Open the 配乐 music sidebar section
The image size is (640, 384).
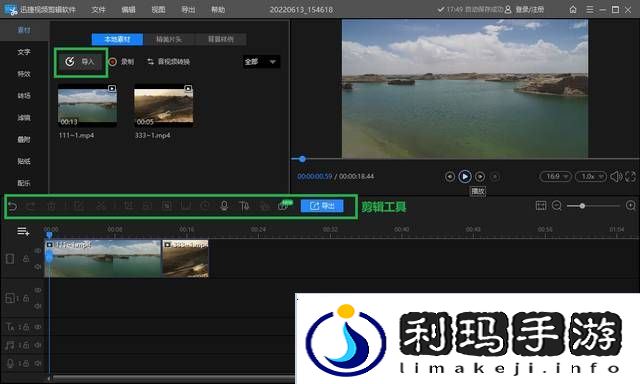pyautogui.click(x=24, y=183)
